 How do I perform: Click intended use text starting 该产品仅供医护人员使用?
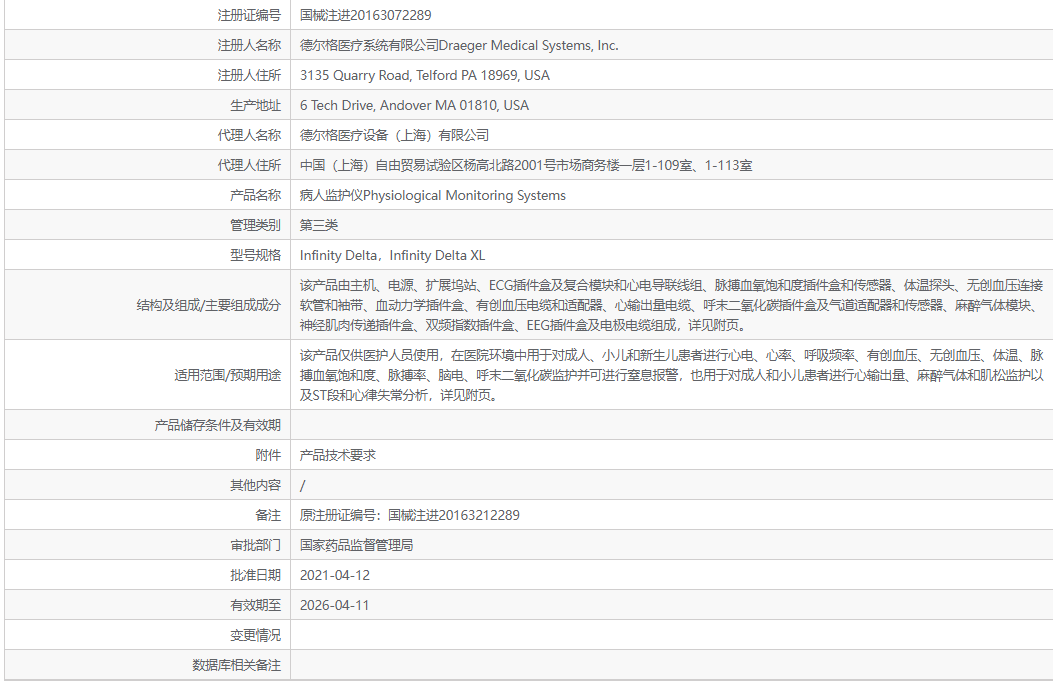point(672,375)
